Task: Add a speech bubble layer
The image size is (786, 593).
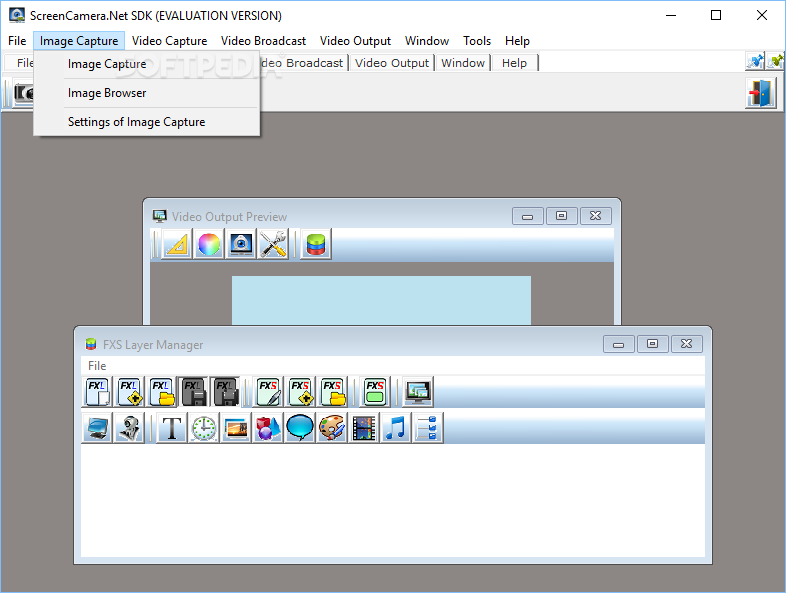Action: tap(300, 428)
